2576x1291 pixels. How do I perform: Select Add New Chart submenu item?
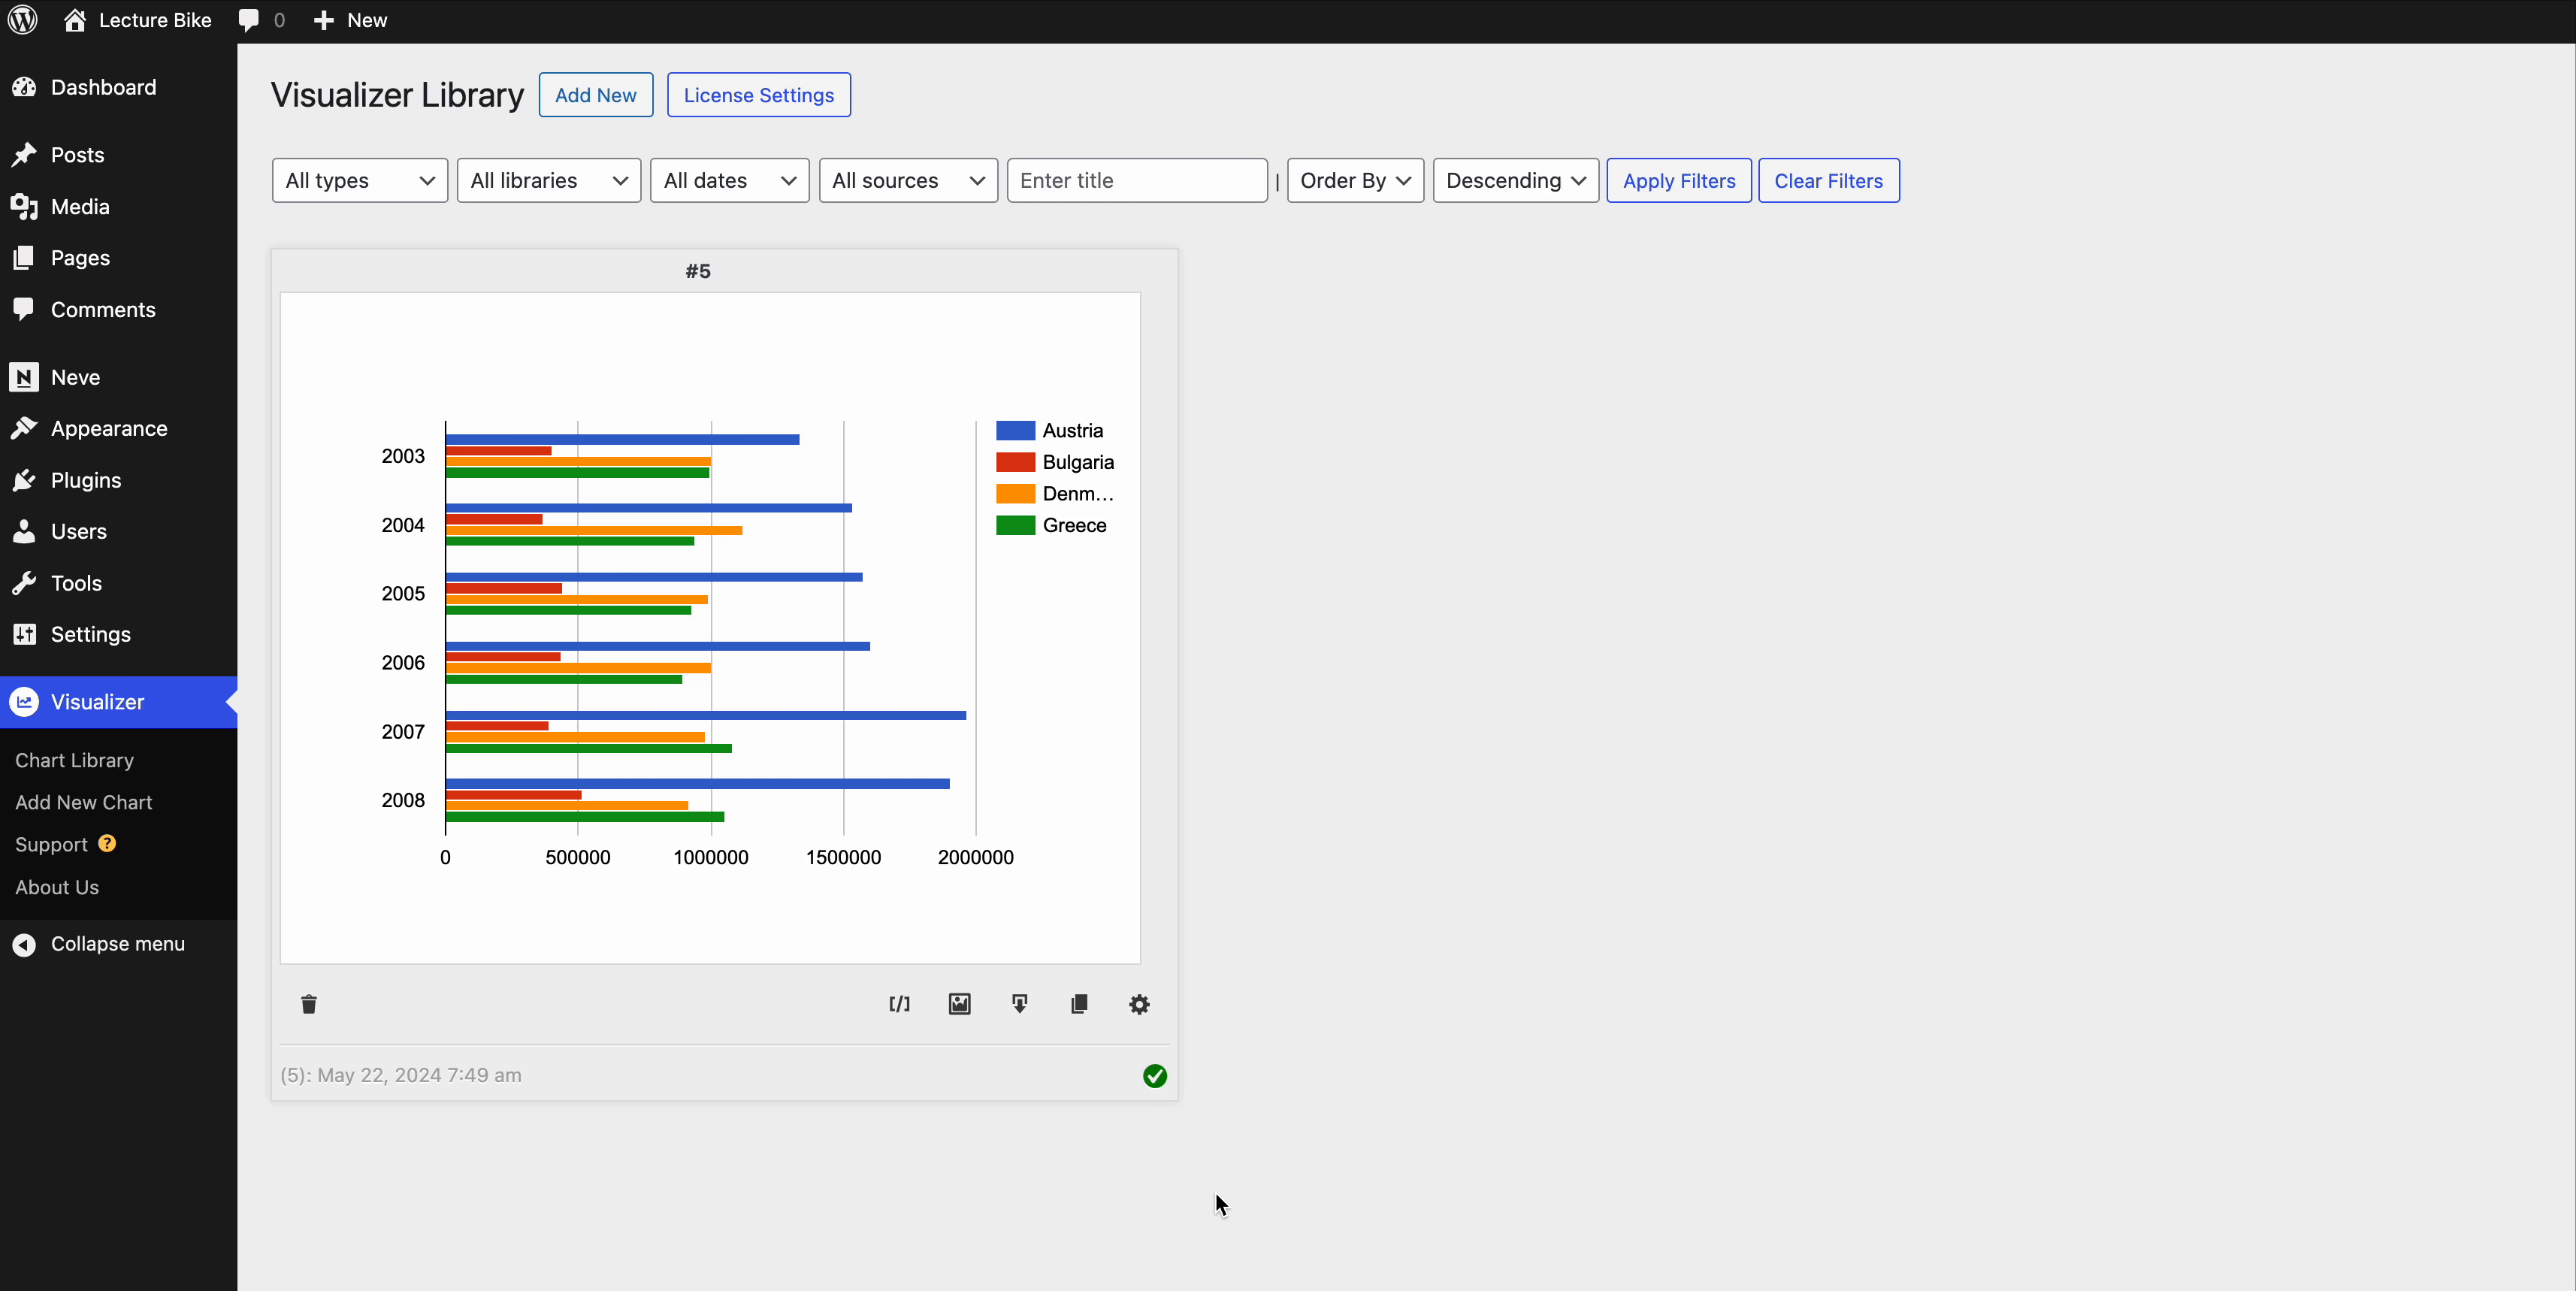pyautogui.click(x=84, y=802)
